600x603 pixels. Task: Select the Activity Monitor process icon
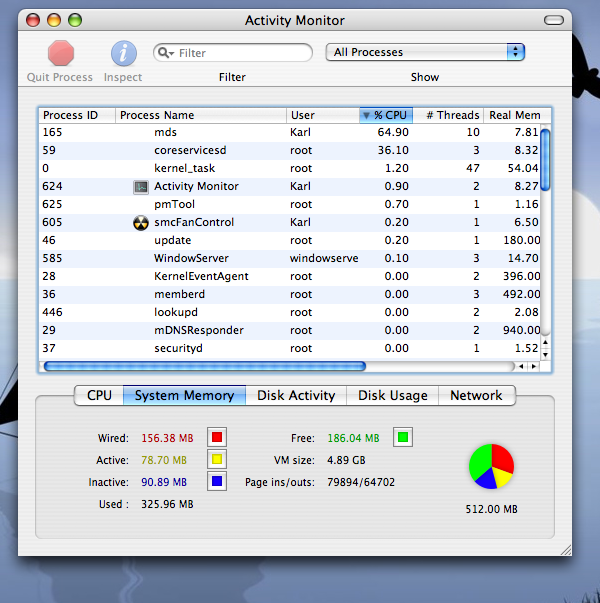tap(141, 187)
